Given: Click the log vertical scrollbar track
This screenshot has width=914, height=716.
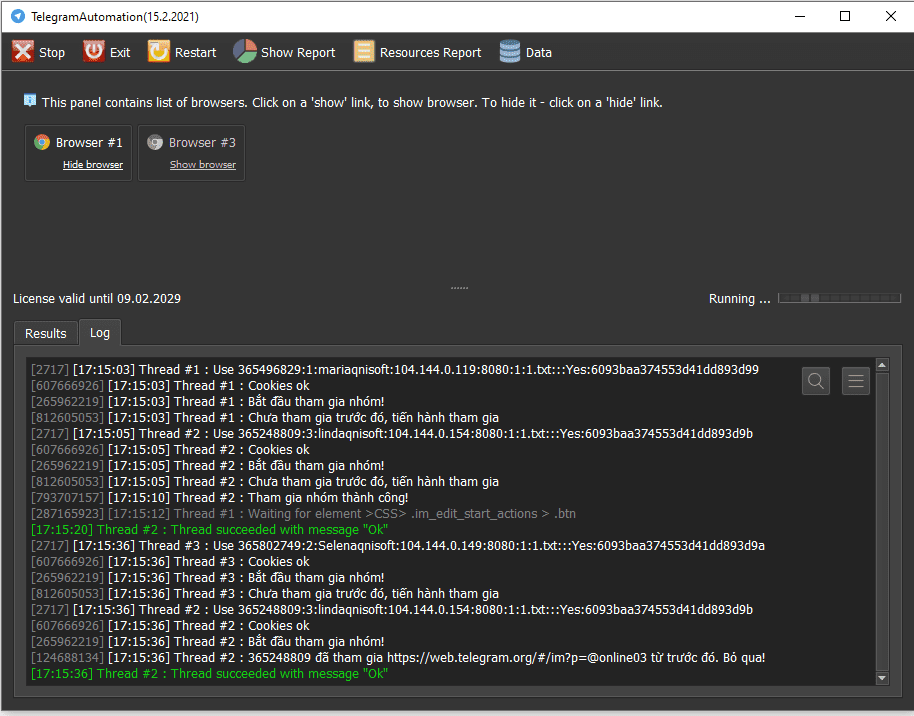Looking at the screenshot, I should coord(882,522).
